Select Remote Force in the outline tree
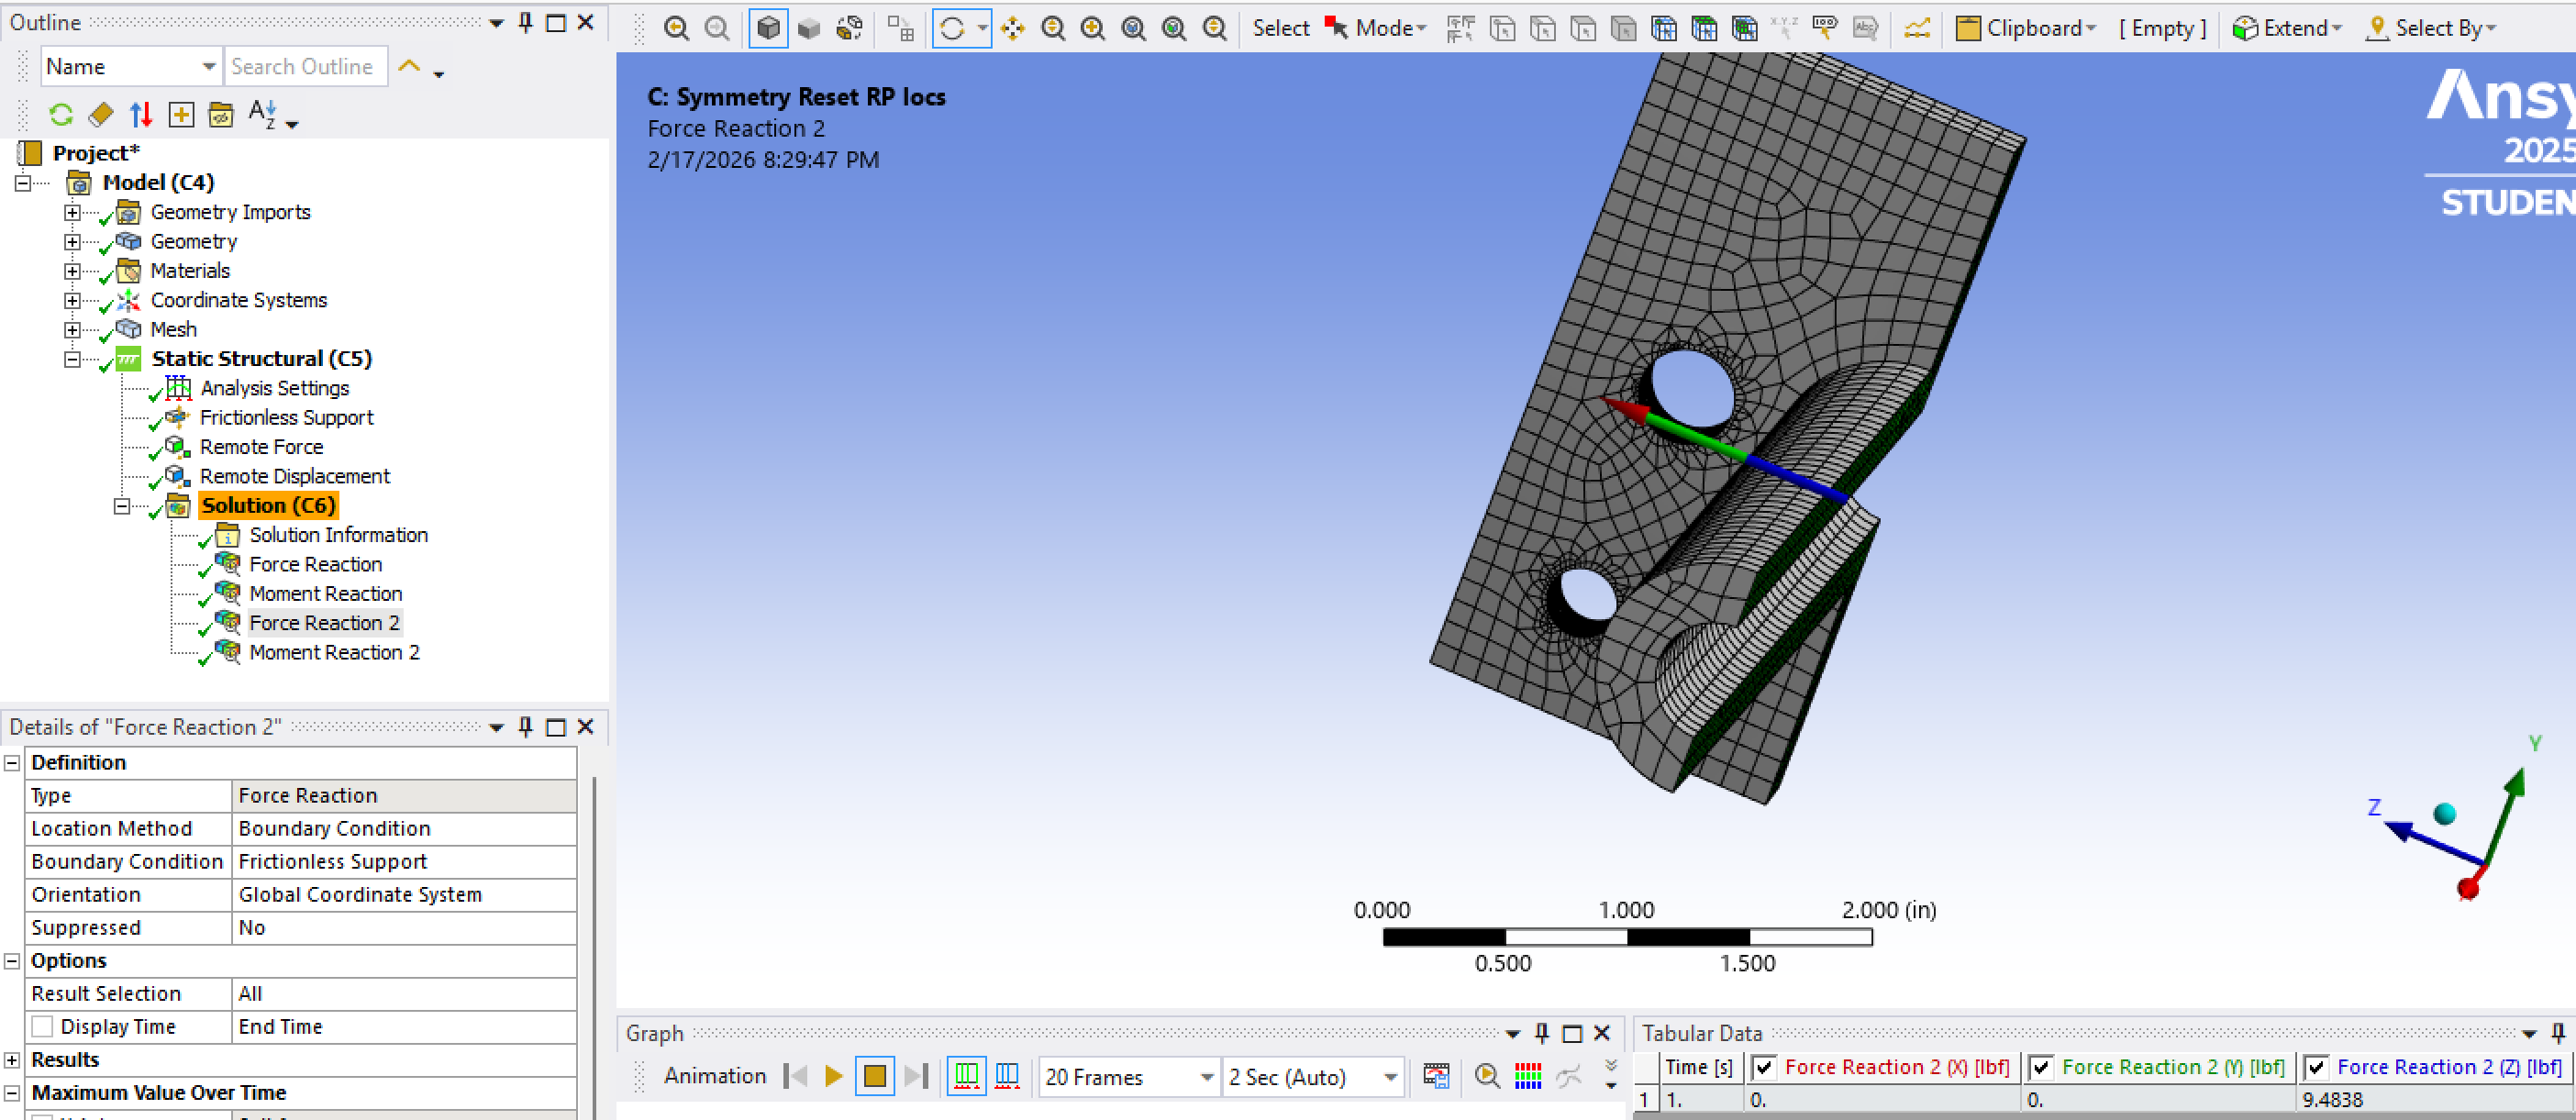 [261, 447]
